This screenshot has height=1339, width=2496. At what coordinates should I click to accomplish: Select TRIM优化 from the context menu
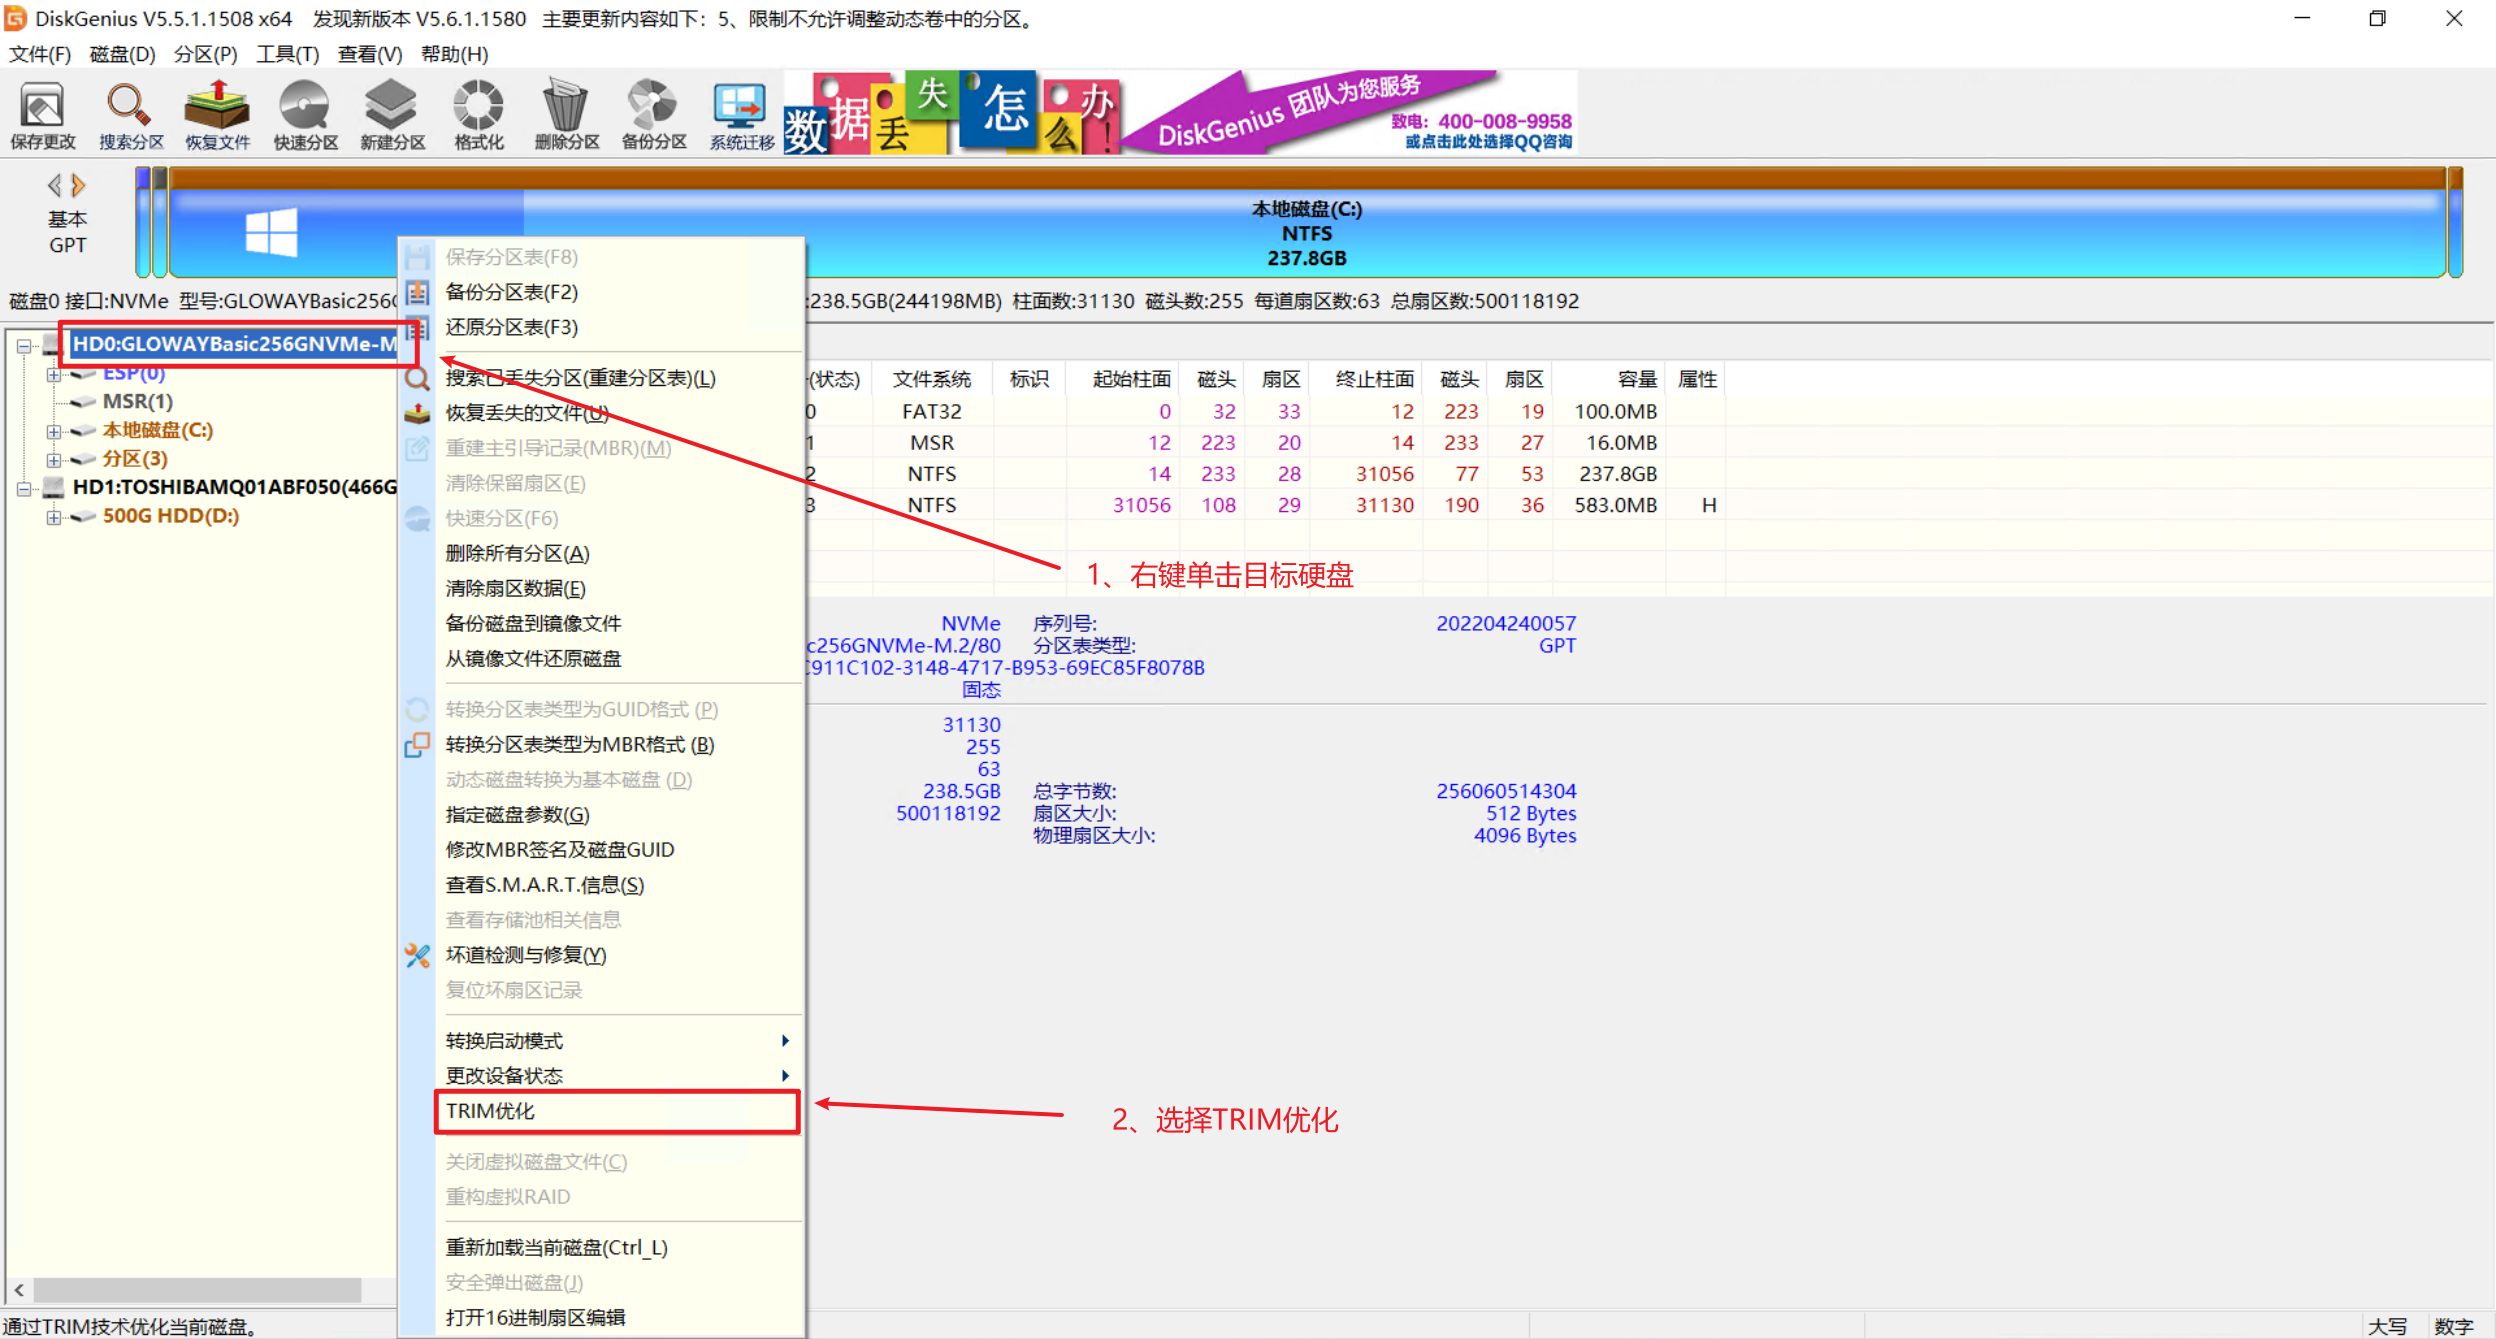coord(490,1111)
